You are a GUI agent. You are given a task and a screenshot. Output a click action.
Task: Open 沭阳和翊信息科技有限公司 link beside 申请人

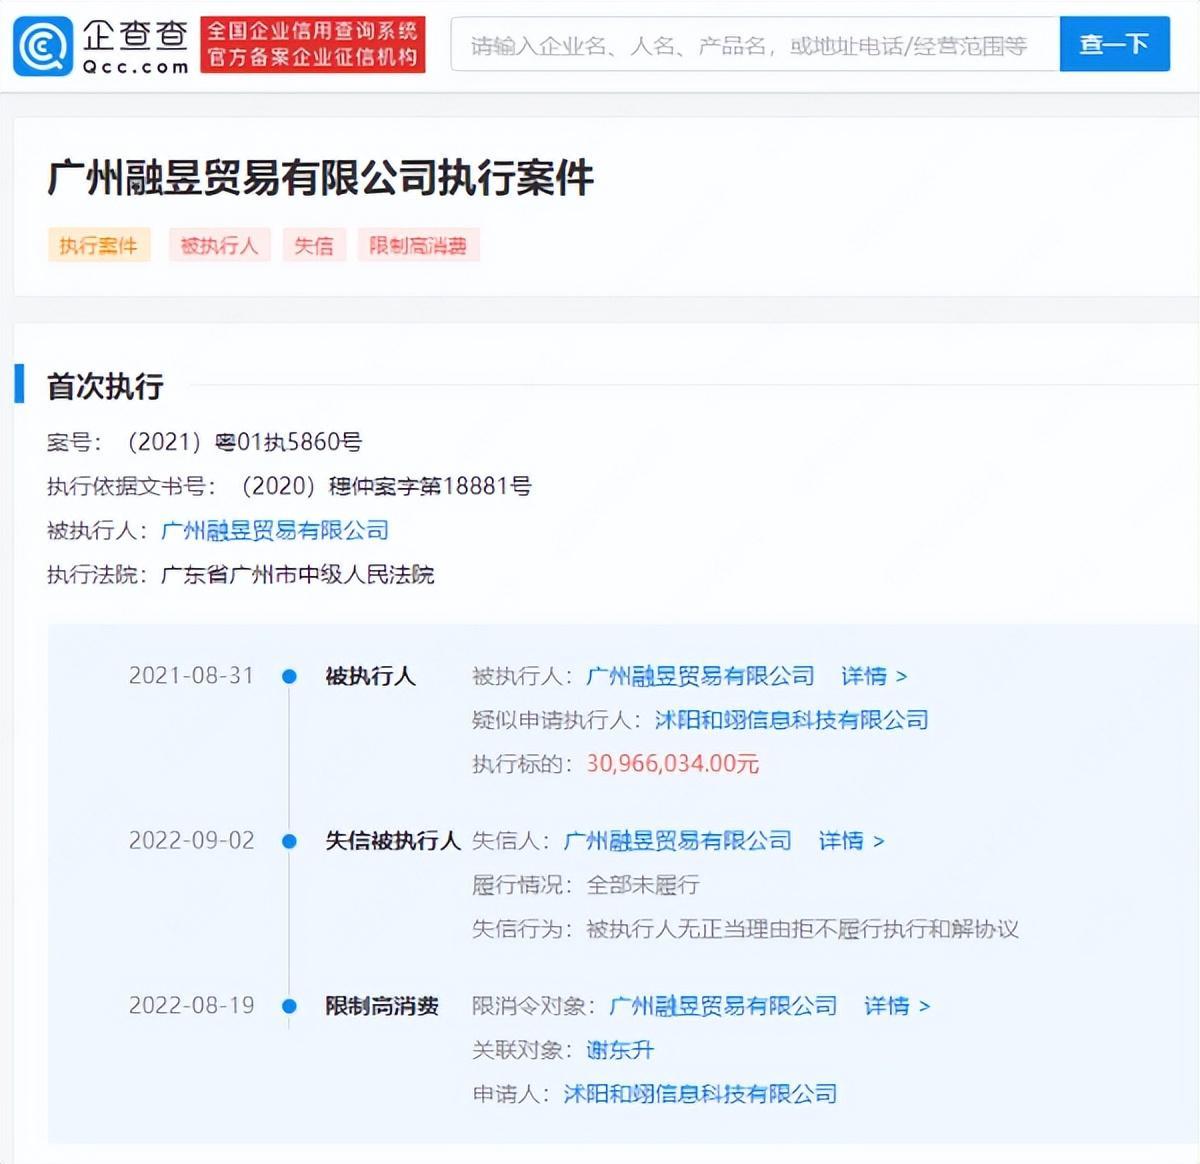(x=701, y=1094)
